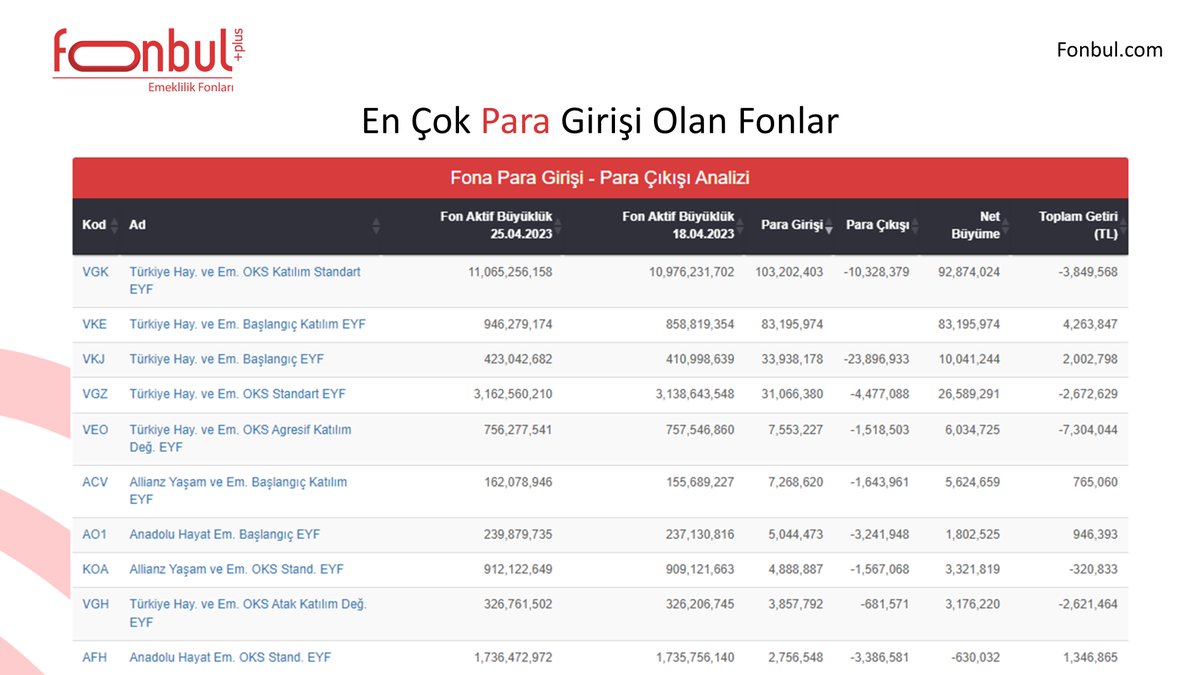Sort by the Para Girişi column
The height and width of the screenshot is (675, 1200).
pyautogui.click(x=797, y=225)
